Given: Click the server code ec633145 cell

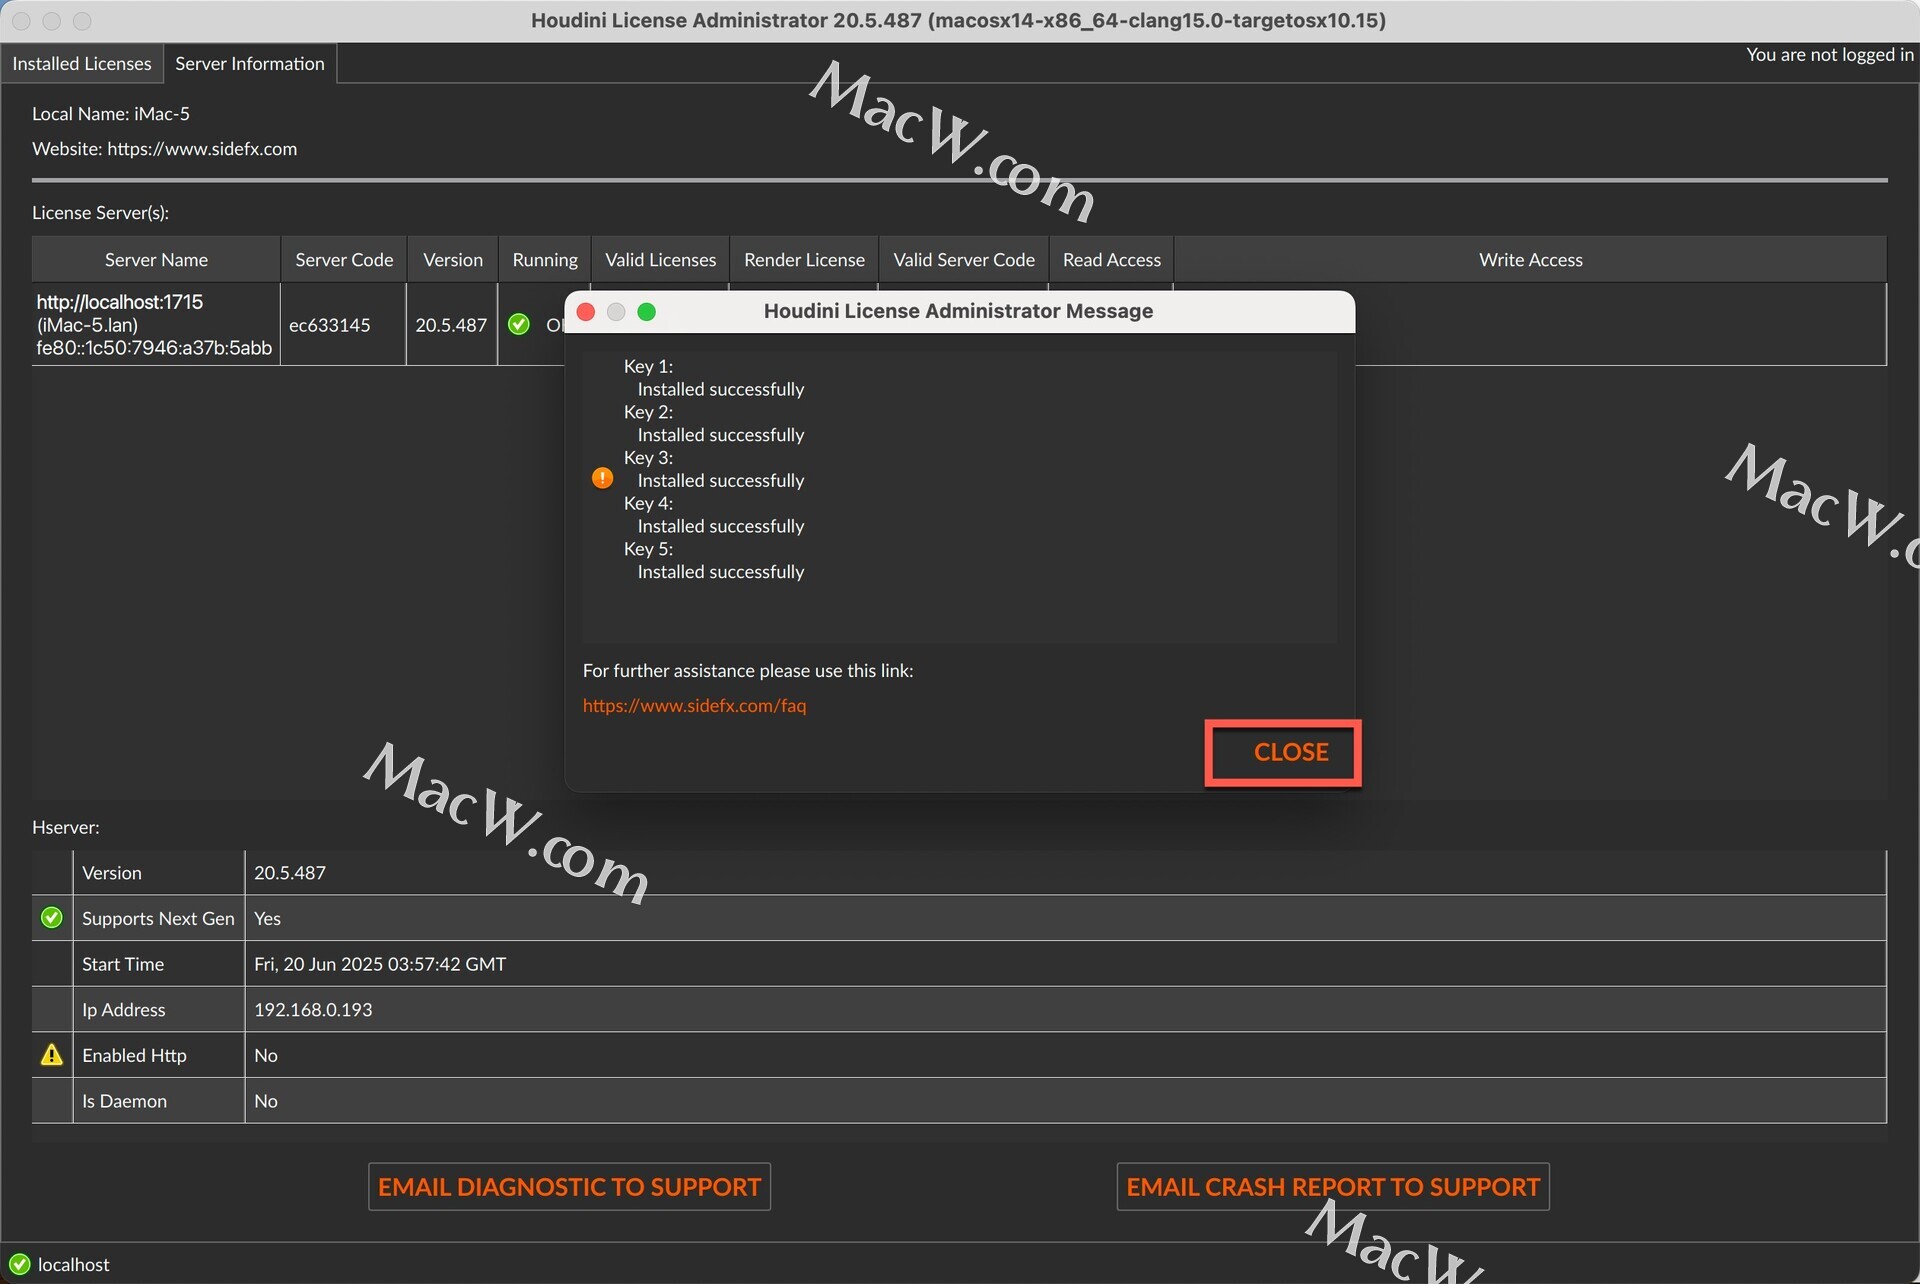Looking at the screenshot, I should 330,325.
